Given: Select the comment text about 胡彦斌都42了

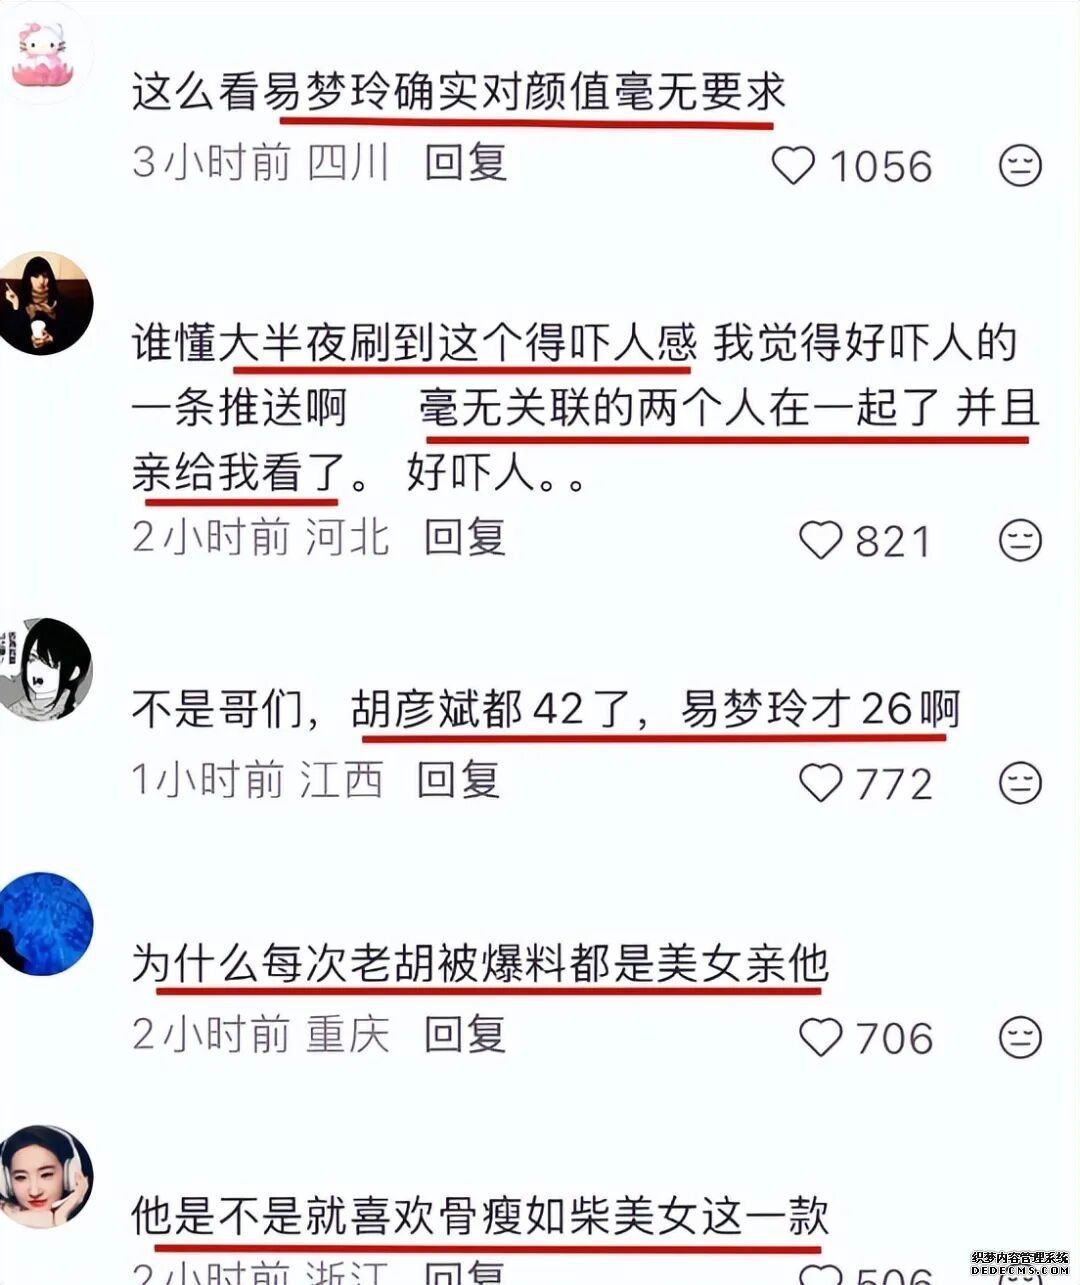Looking at the screenshot, I should tap(546, 710).
